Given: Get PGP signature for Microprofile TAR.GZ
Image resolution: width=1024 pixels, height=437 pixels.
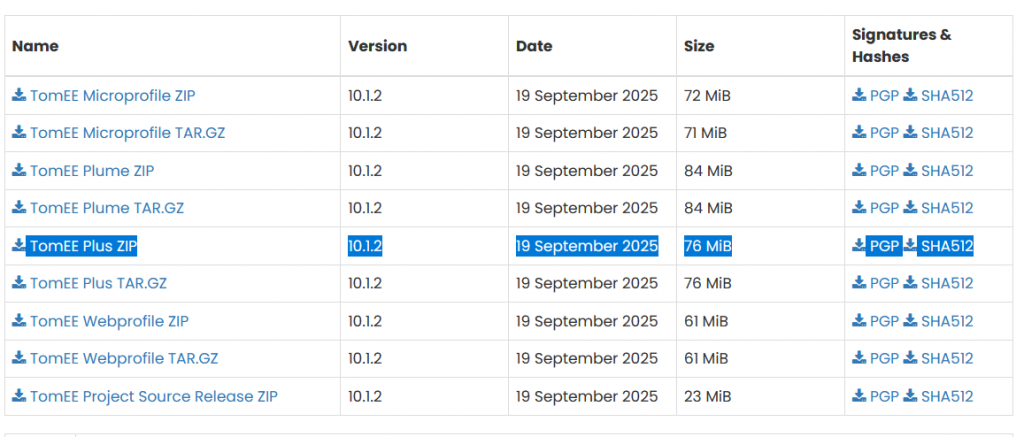Looking at the screenshot, I should (884, 133).
